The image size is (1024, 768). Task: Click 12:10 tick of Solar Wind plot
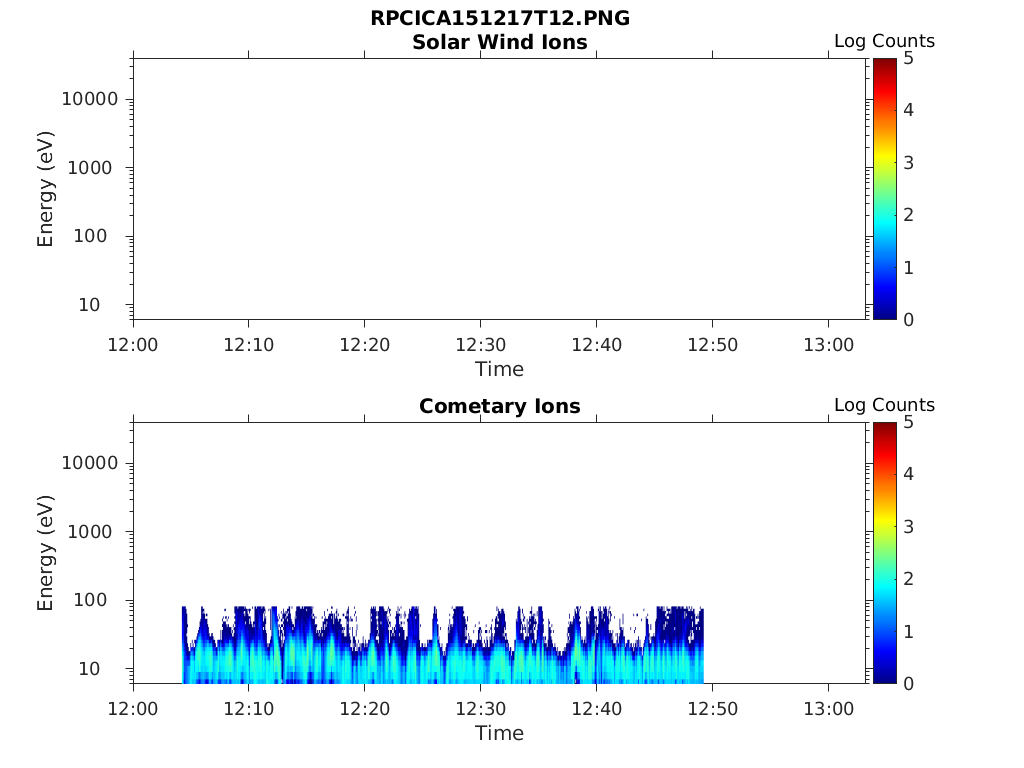pos(249,345)
